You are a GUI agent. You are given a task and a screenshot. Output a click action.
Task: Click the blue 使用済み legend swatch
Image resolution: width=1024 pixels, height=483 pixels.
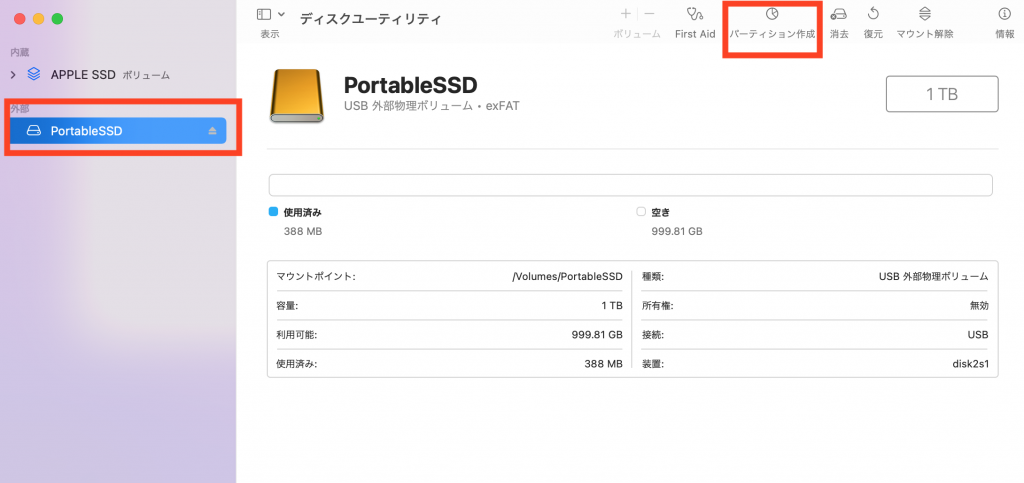(x=273, y=212)
